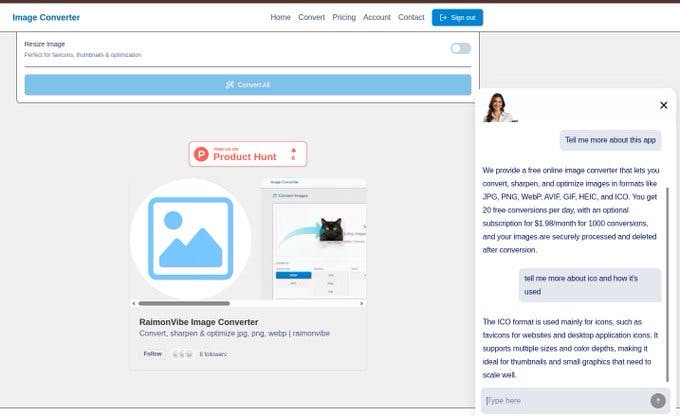
Task: Click the ICO format answer paragraph
Action: 570,348
